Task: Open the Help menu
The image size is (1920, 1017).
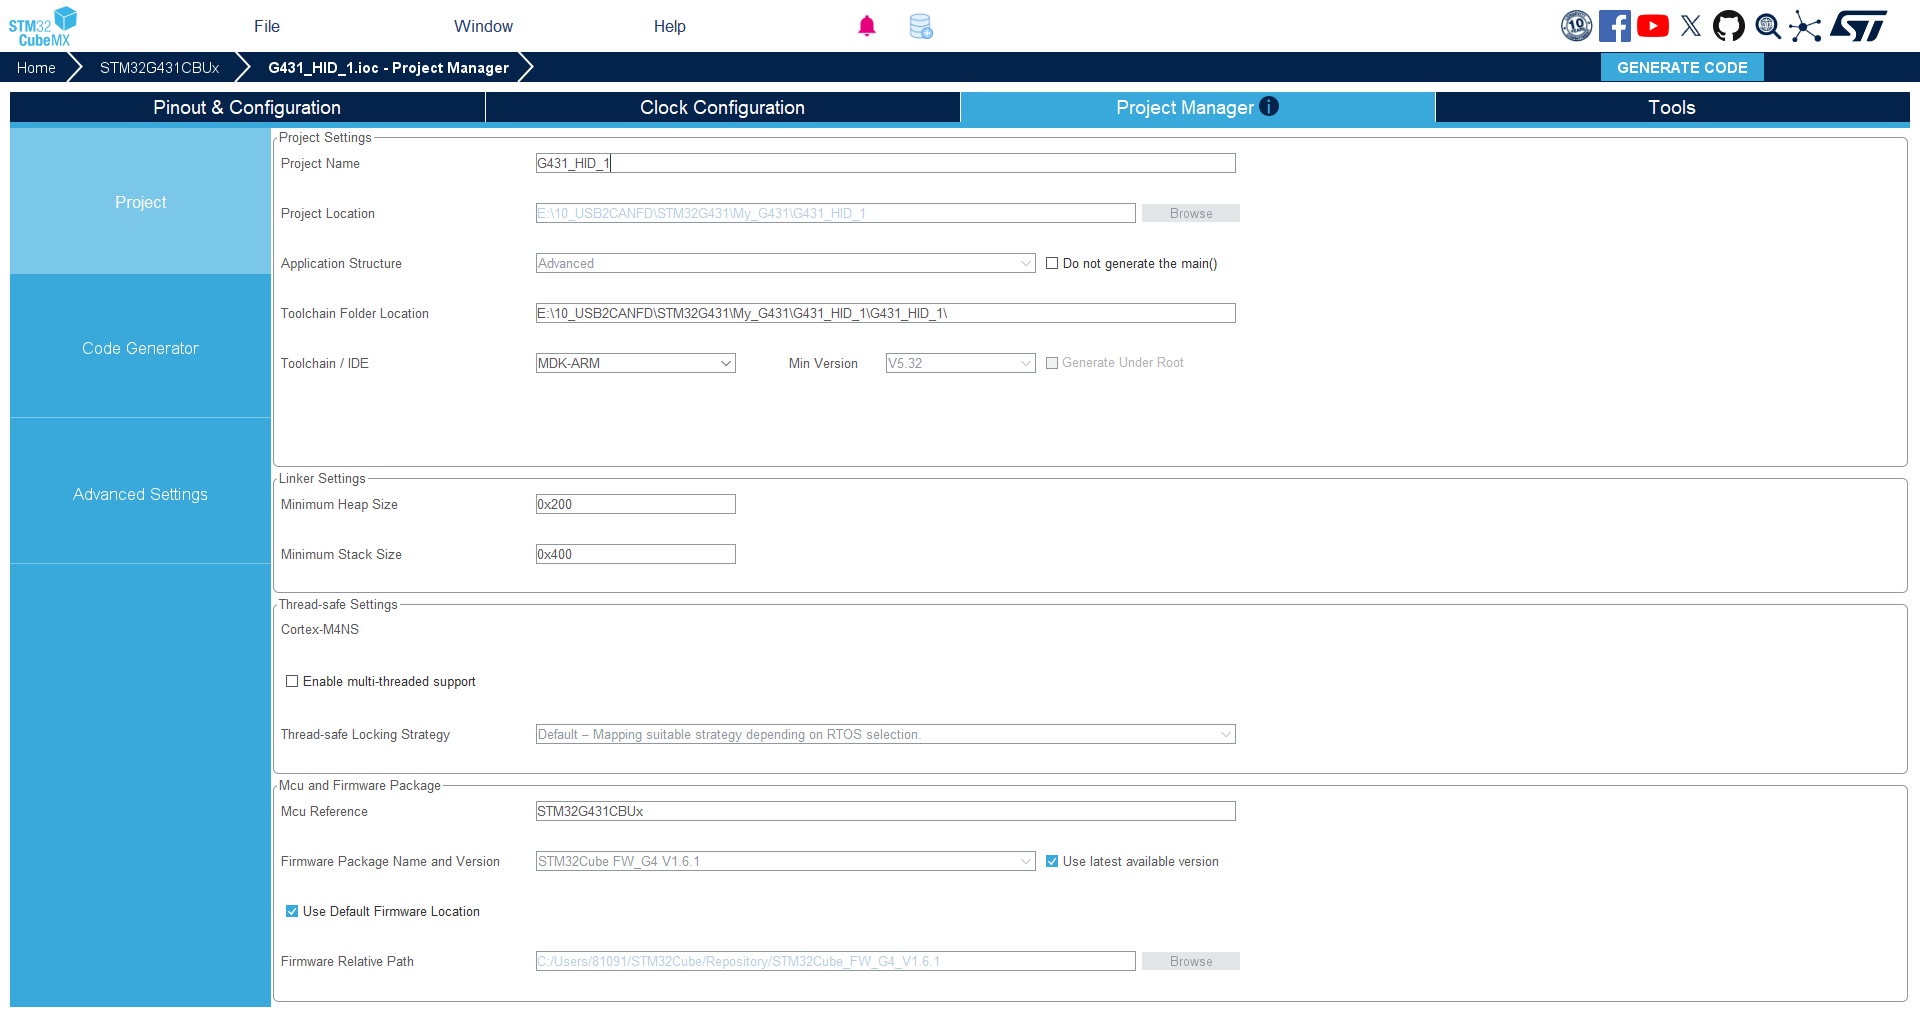Action: coord(670,26)
